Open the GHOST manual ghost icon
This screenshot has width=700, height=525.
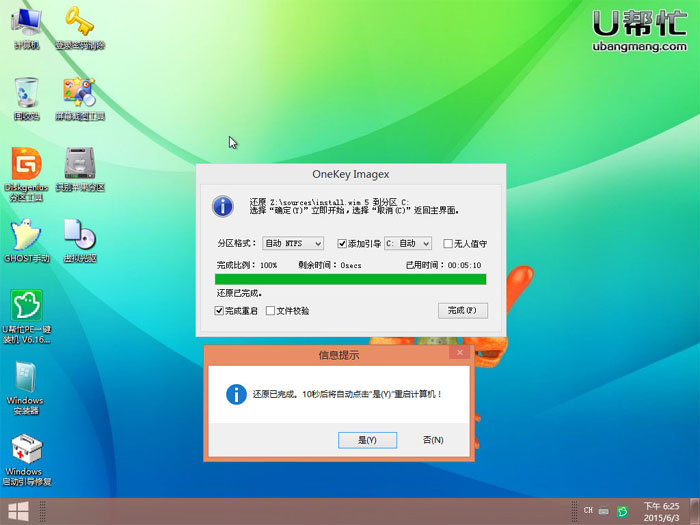click(x=26, y=237)
